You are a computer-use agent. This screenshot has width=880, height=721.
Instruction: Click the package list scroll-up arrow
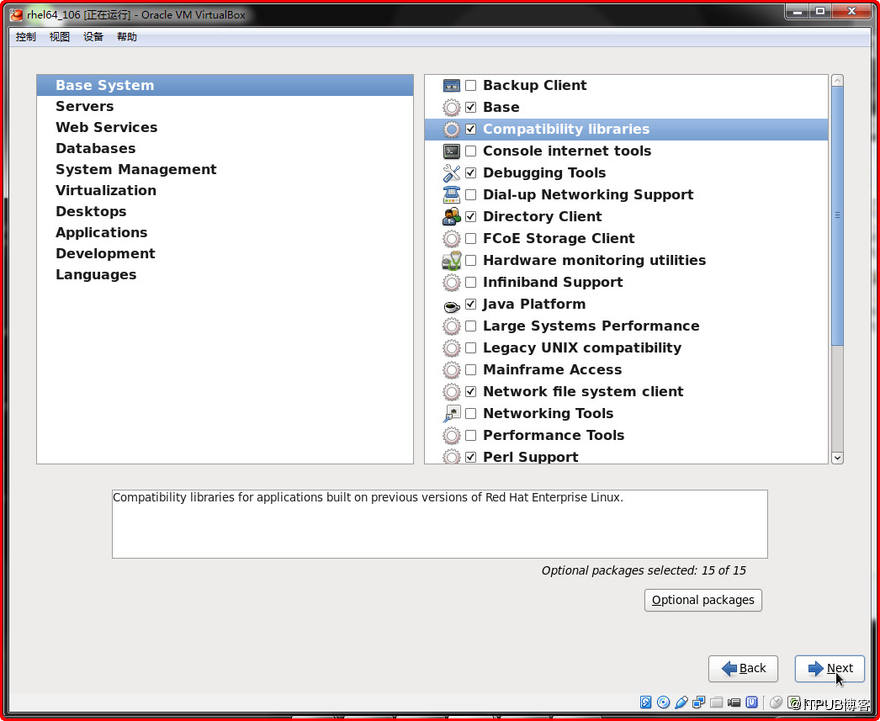pos(837,81)
